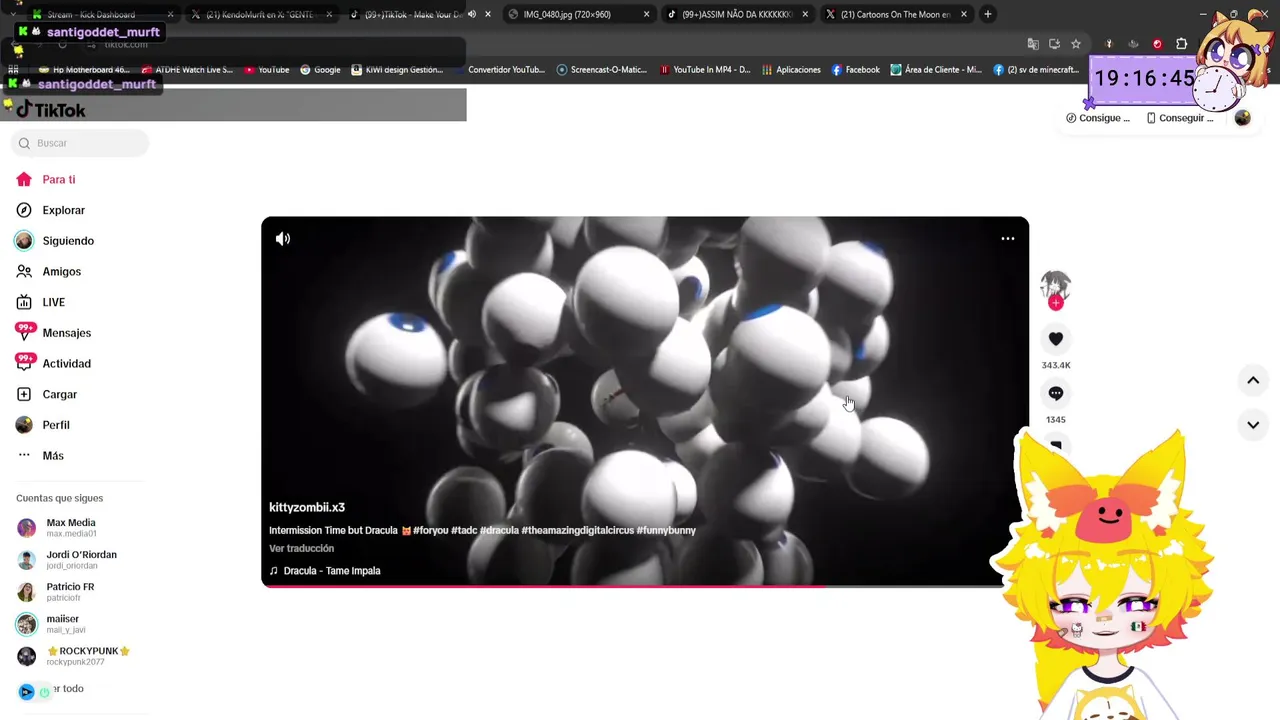The width and height of the screenshot is (1280, 720).
Task: Open the profile avatar in header
Action: (x=1243, y=118)
